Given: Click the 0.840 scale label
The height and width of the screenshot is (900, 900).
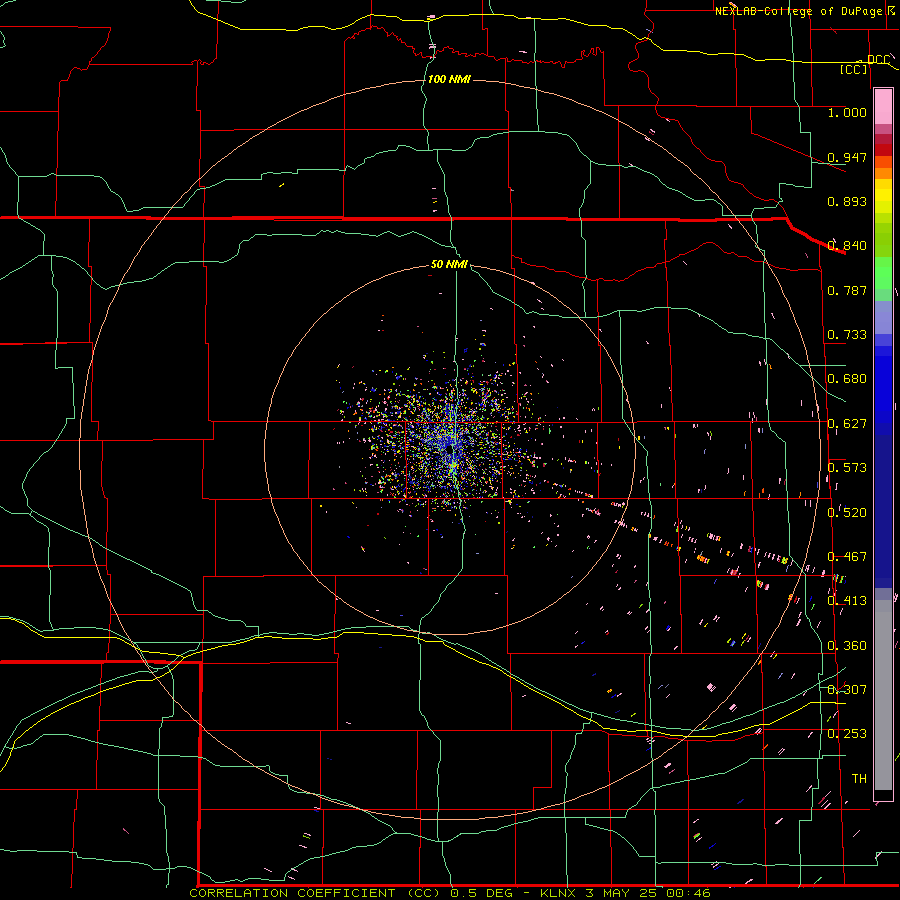Looking at the screenshot, I should coord(847,246).
